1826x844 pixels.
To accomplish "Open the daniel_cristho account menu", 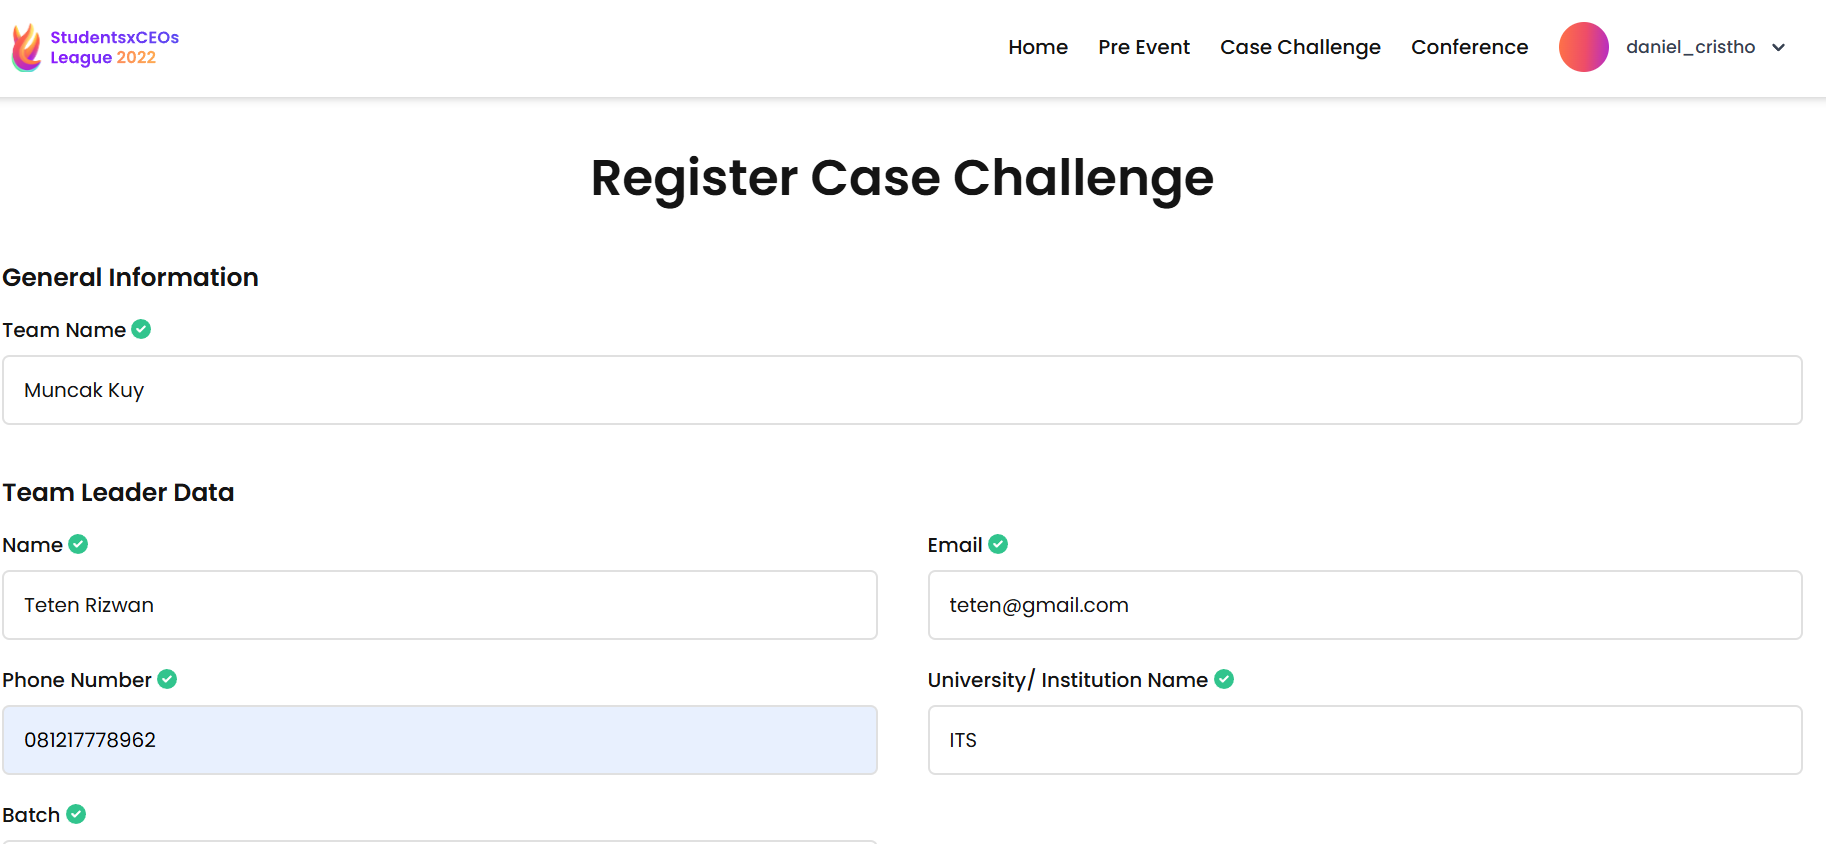I will (x=1690, y=47).
